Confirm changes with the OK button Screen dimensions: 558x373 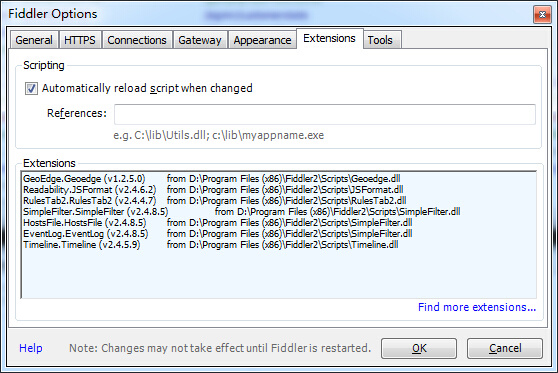[419, 348]
